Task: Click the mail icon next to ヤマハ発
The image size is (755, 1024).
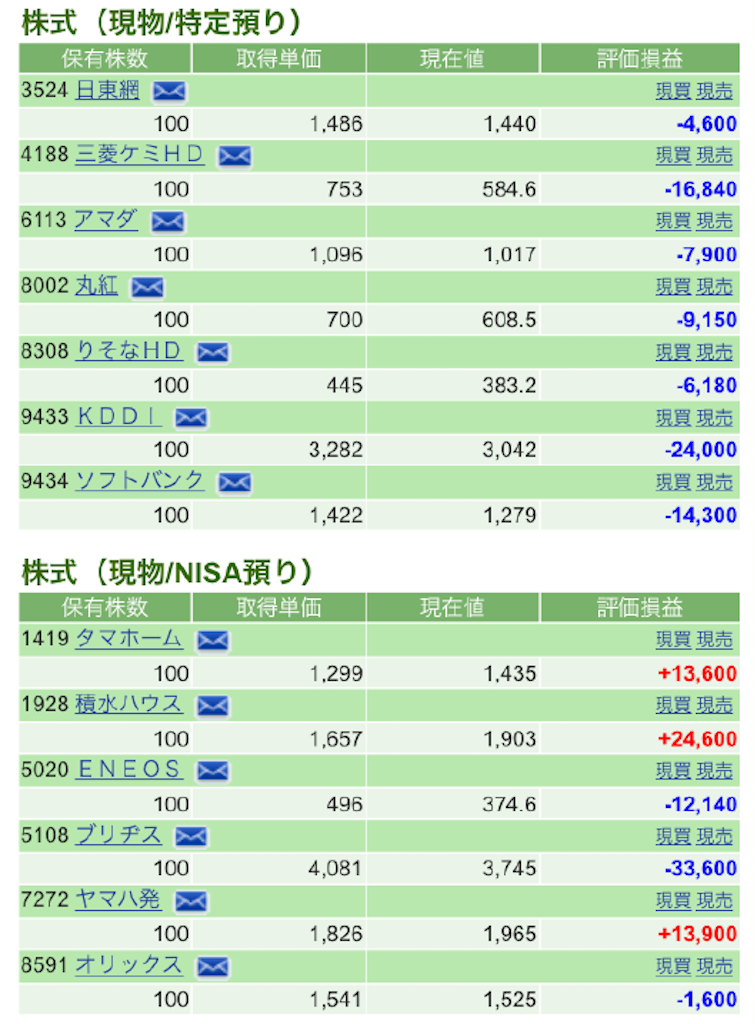Action: (x=191, y=903)
